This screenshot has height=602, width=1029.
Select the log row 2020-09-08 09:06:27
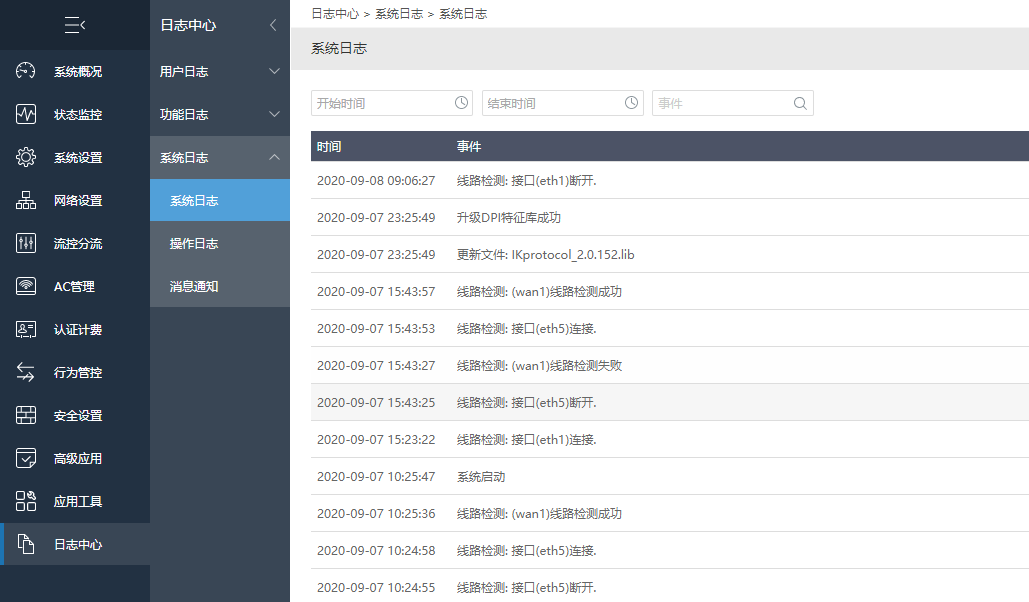tap(669, 181)
